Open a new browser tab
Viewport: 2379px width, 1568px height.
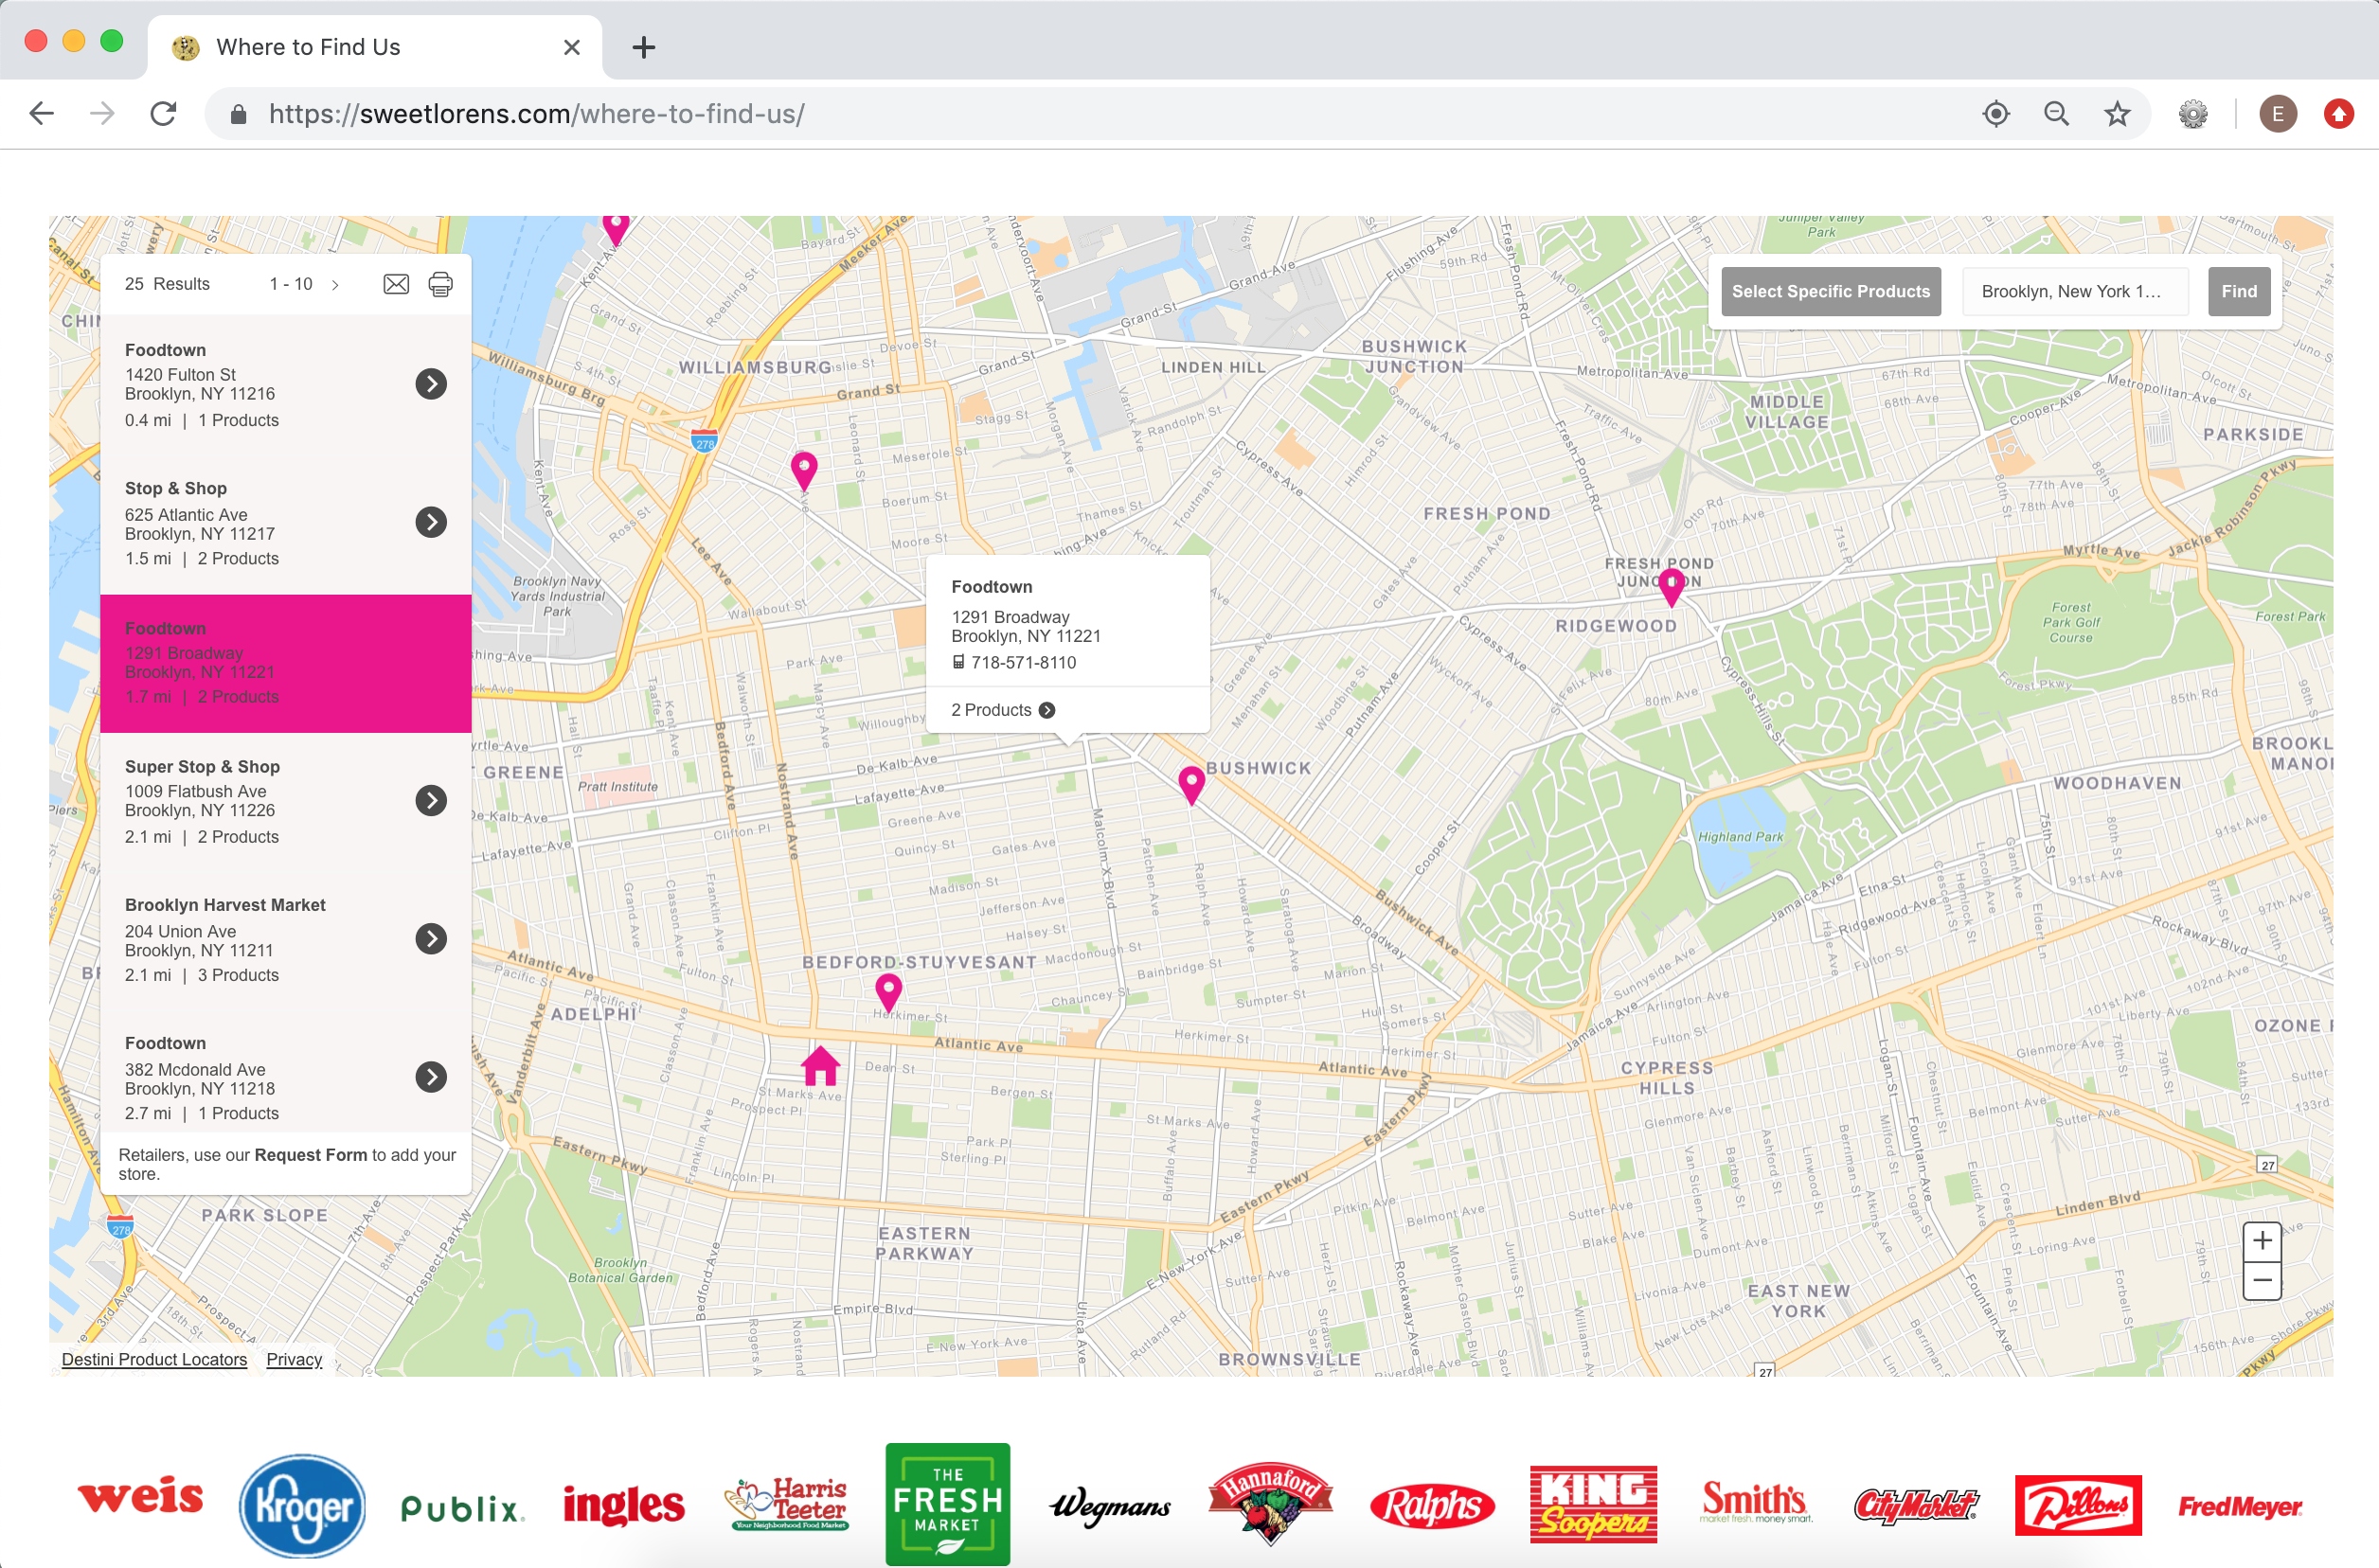(x=644, y=47)
